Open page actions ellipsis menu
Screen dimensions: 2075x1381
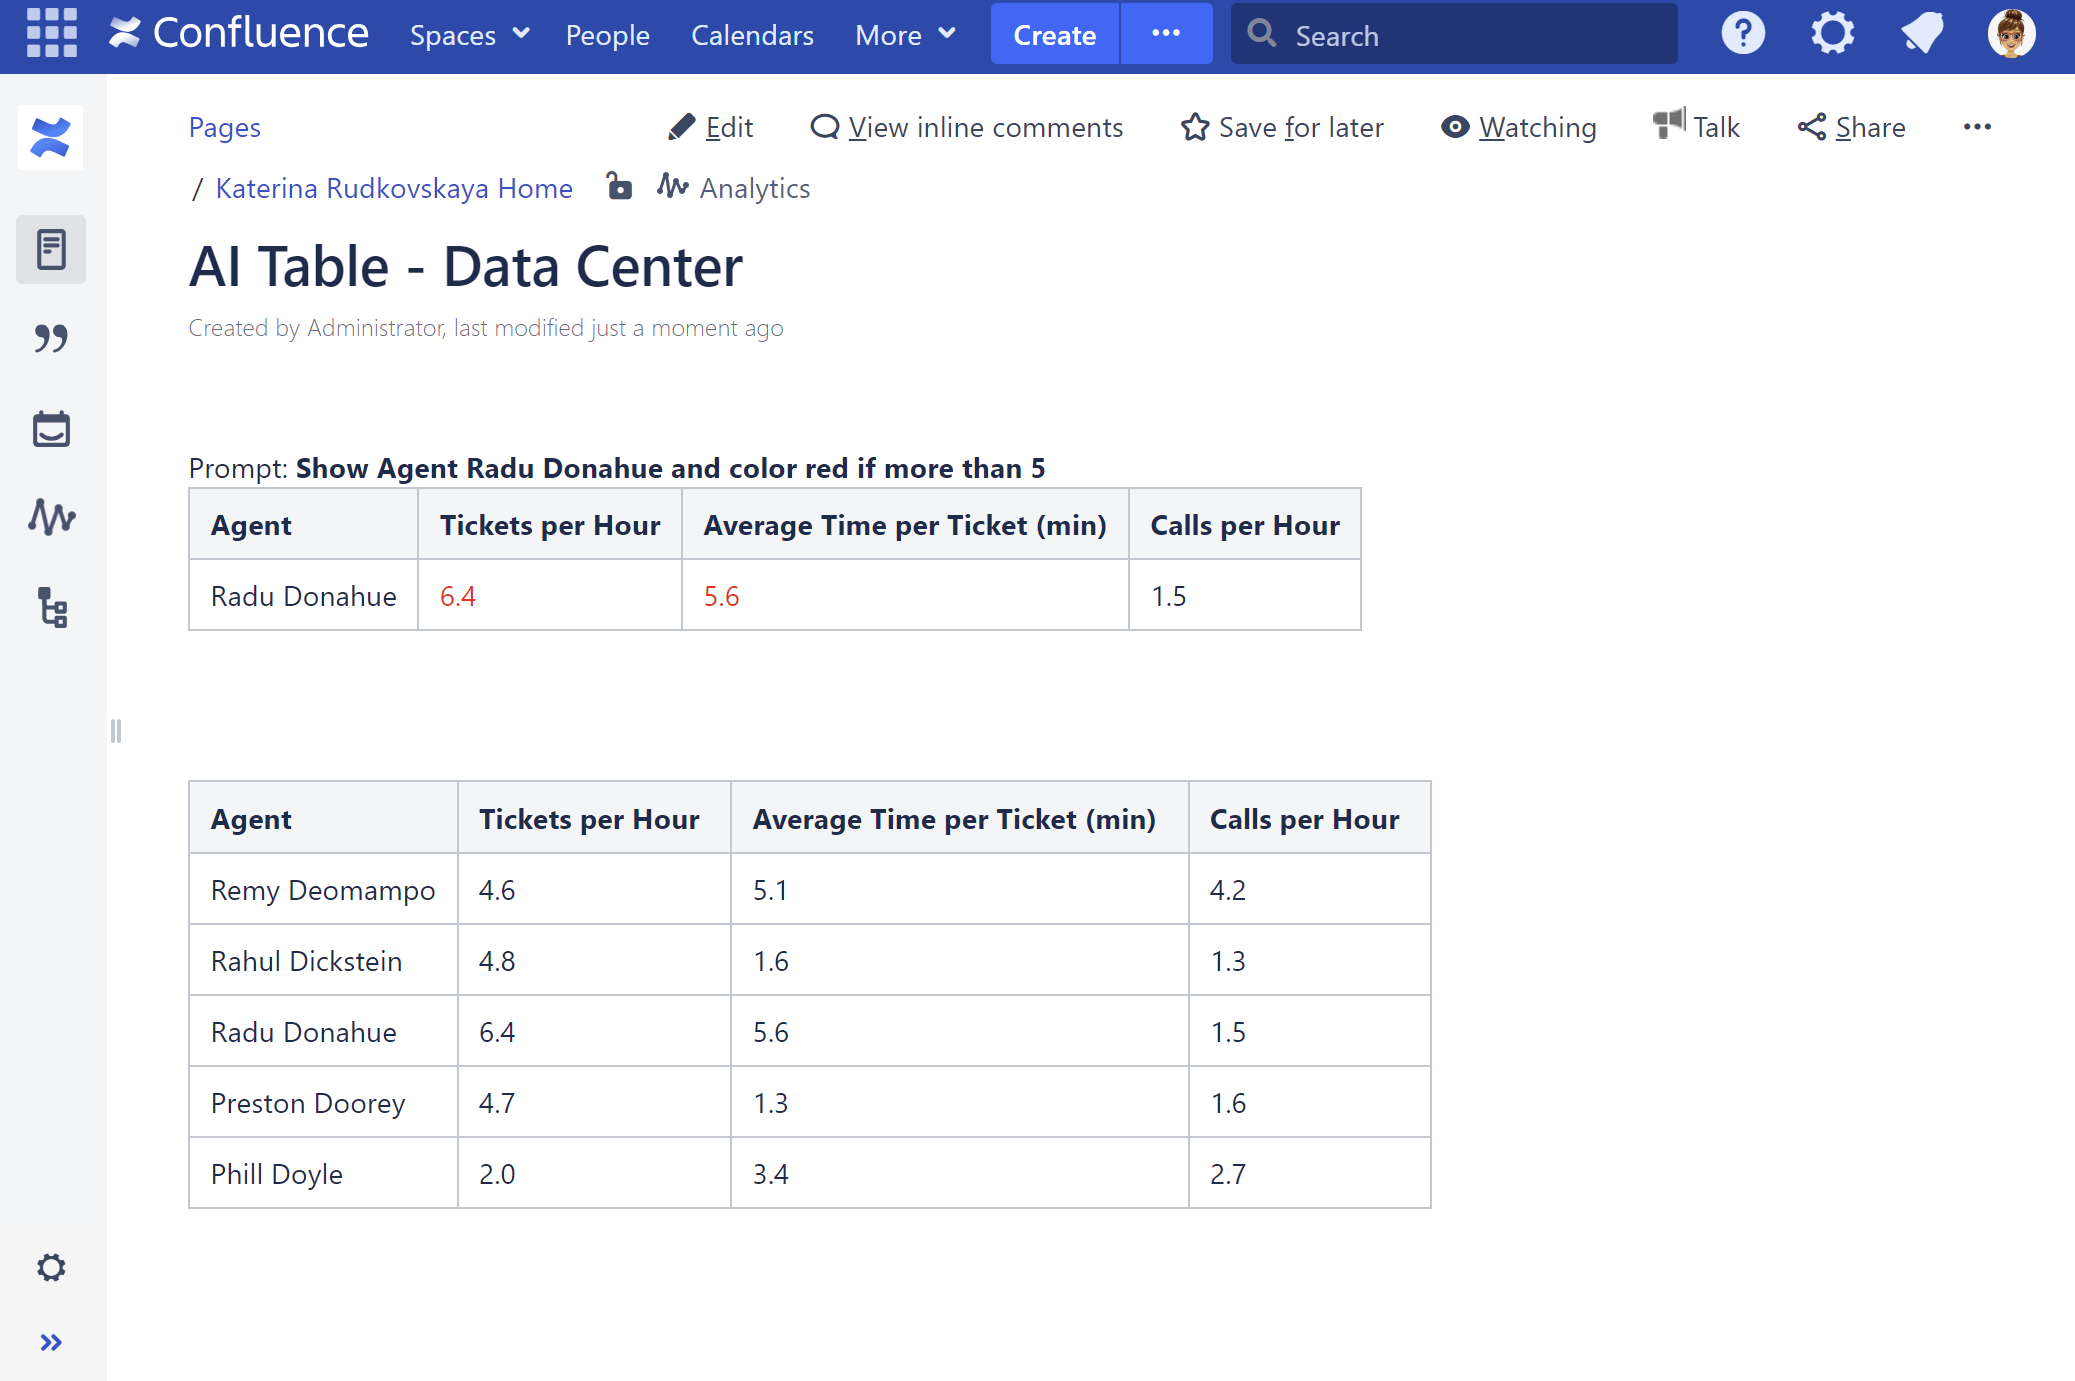tap(1976, 127)
